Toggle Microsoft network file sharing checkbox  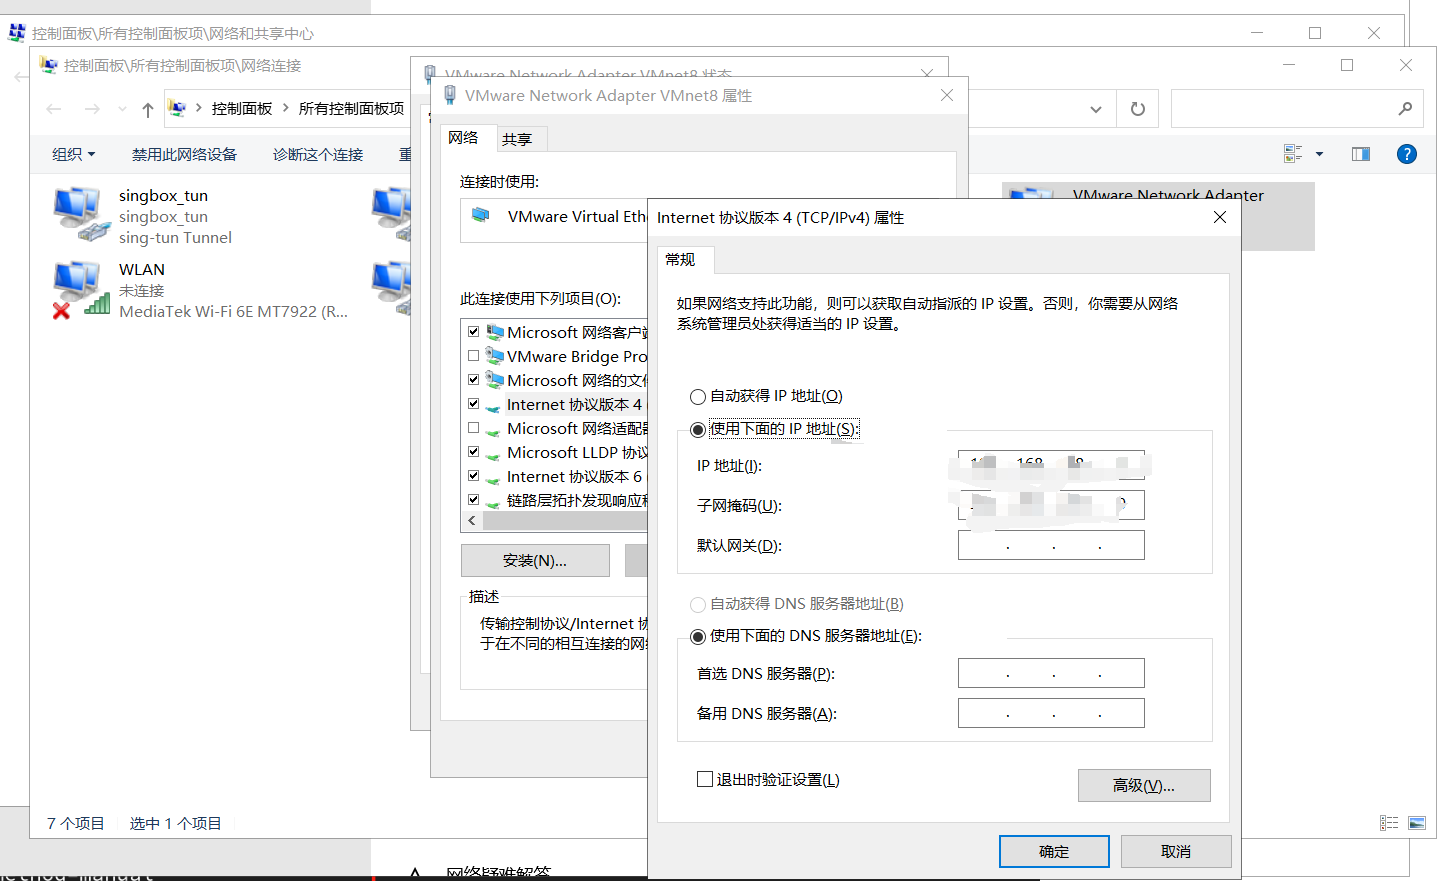pos(474,379)
